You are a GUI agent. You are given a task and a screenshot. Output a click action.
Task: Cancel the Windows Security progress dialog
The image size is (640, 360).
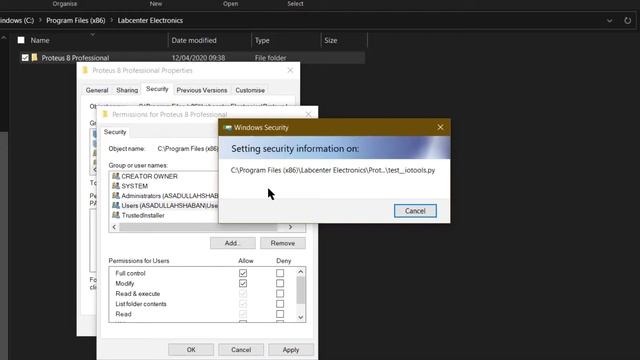pyautogui.click(x=415, y=211)
